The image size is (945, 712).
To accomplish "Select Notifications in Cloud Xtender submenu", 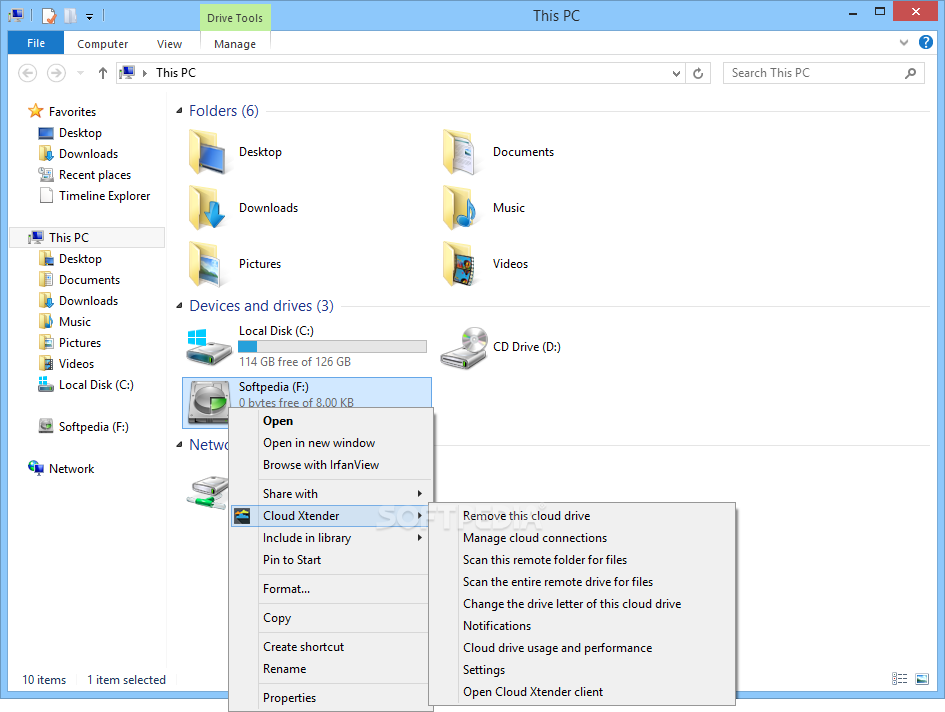I will click(x=582, y=626).
